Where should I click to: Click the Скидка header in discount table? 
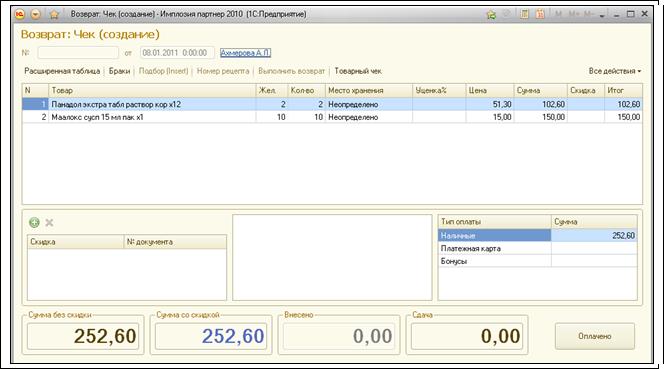[x=75, y=242]
